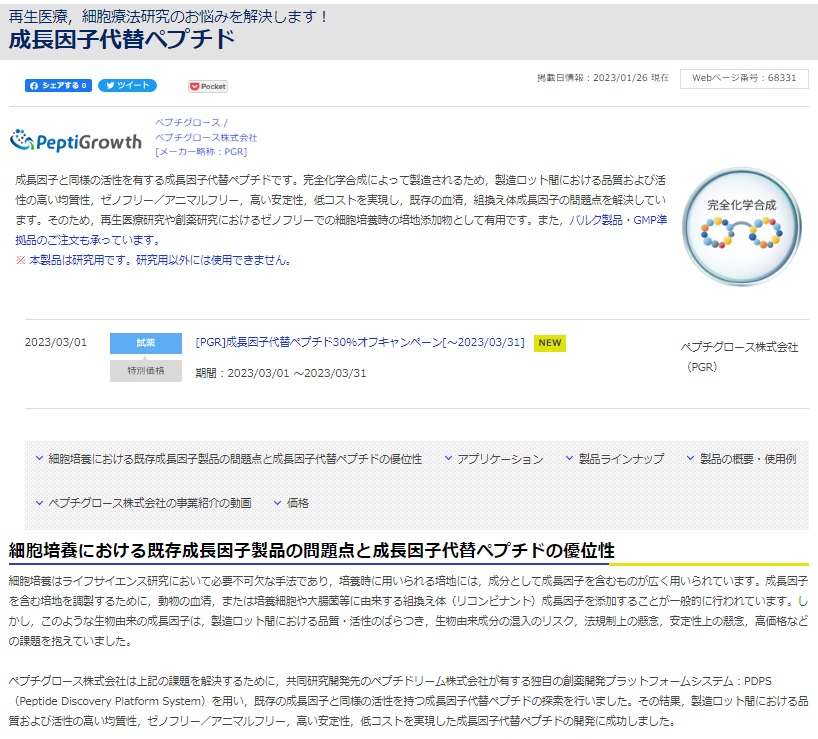Click the chevron before 製品の概要・使用例

pos(690,458)
